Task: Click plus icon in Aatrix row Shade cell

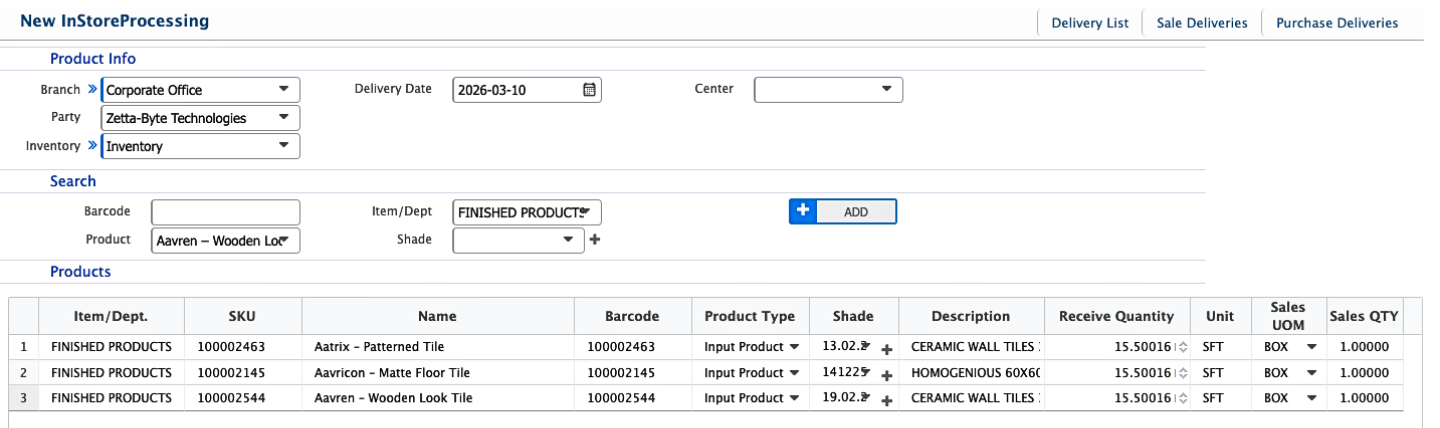Action: click(x=886, y=348)
